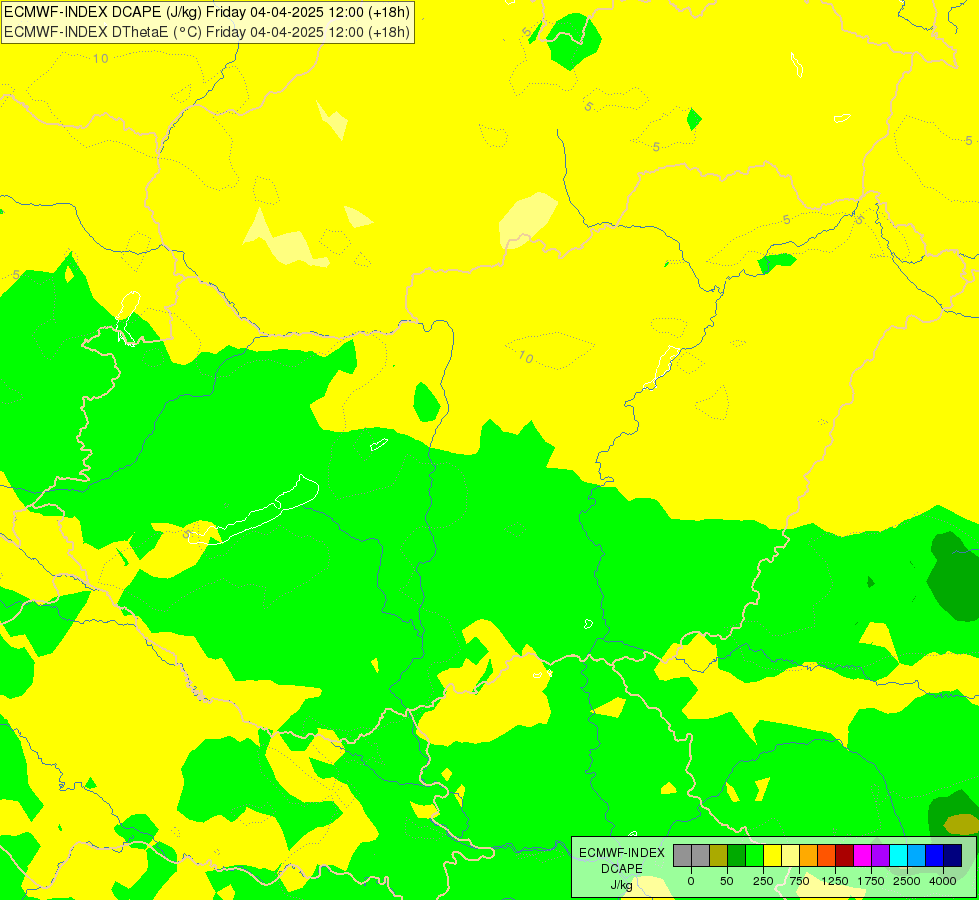Click the legend value label 50
The height and width of the screenshot is (900, 979).
click(x=727, y=881)
